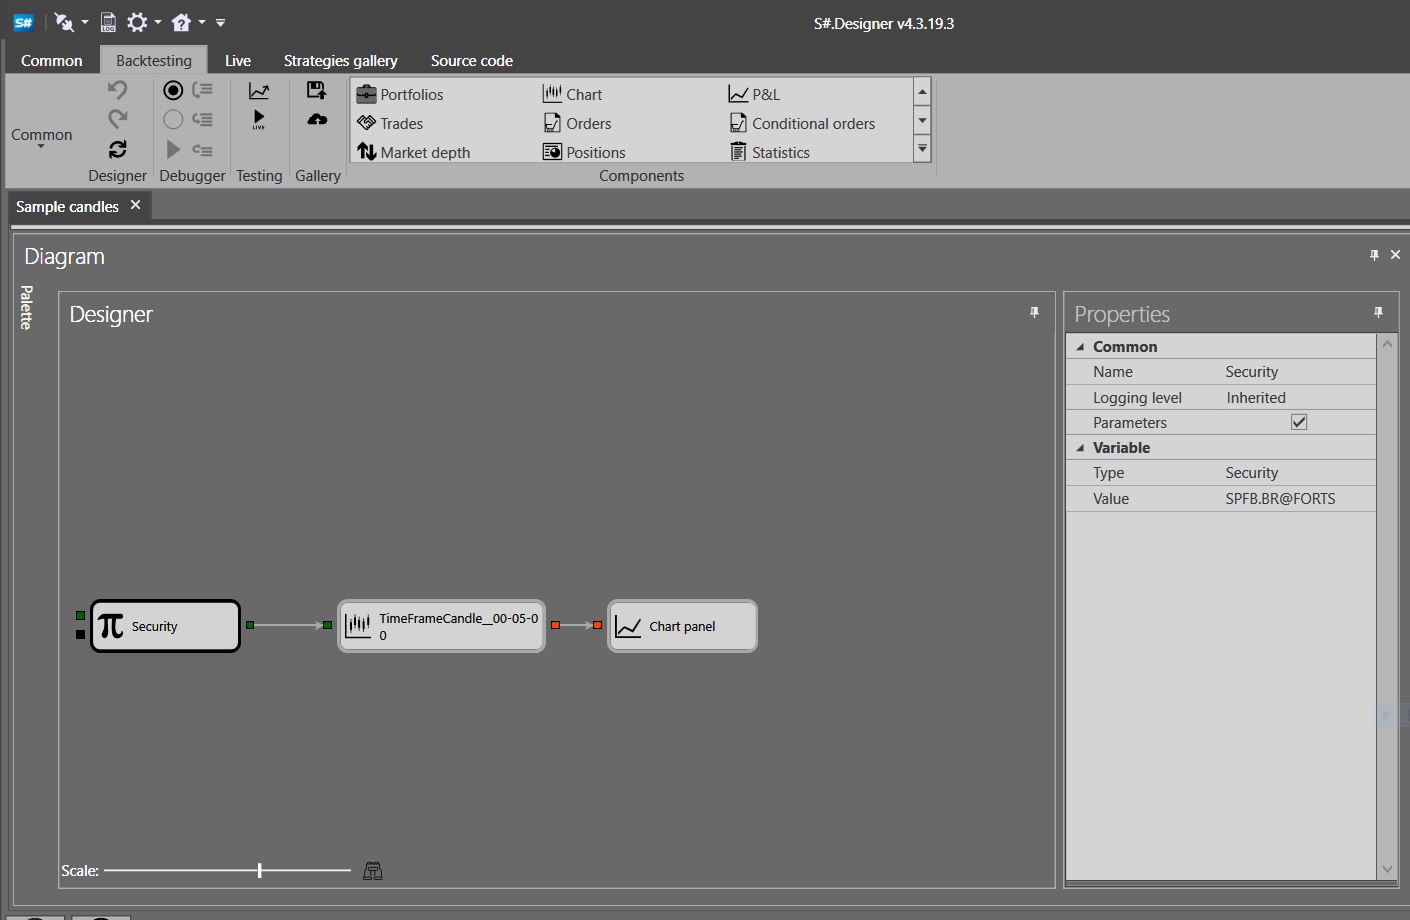The width and height of the screenshot is (1410, 920).
Task: Toggle the pin on the Designer panel
Action: [1034, 313]
